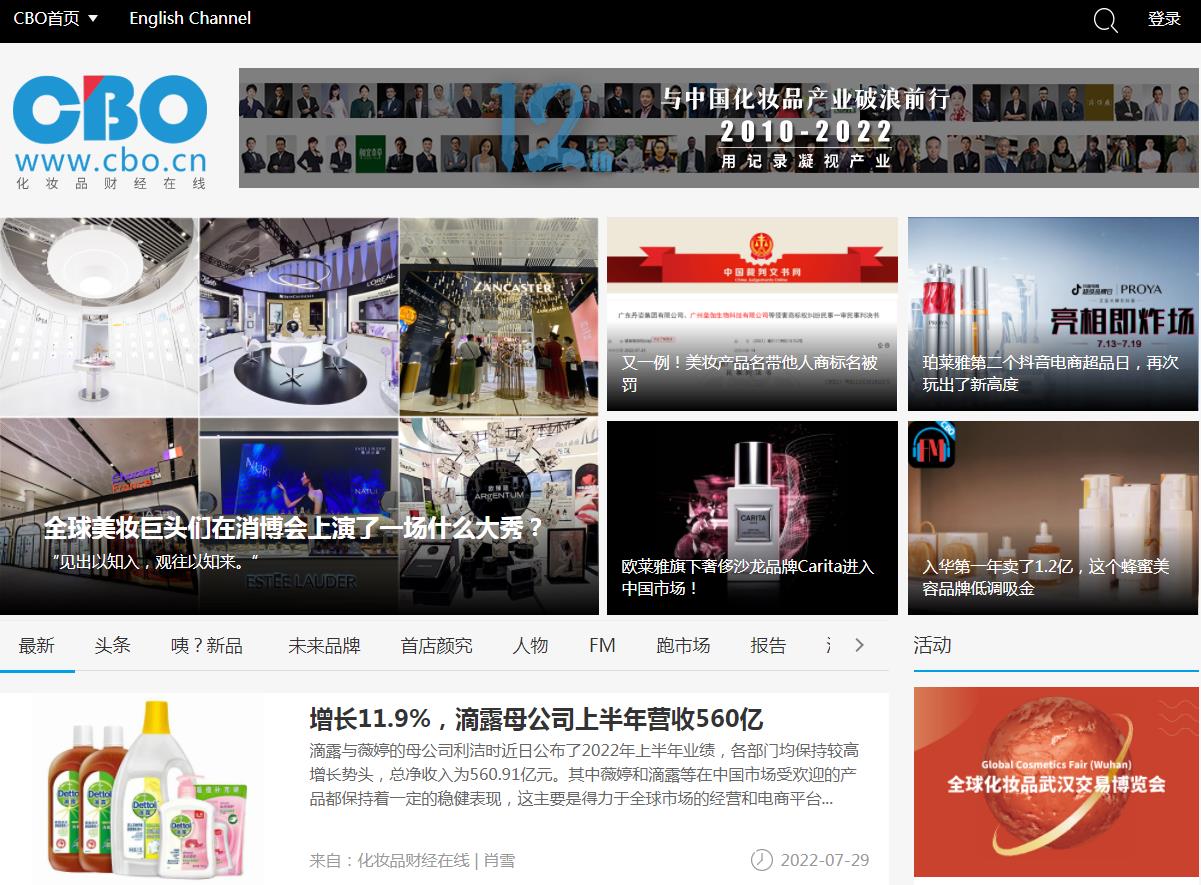Open article 增长11.9%，滴露母公司上半年营收560亿
Viewport: 1201px width, 885px height.
pyautogui.click(x=536, y=719)
